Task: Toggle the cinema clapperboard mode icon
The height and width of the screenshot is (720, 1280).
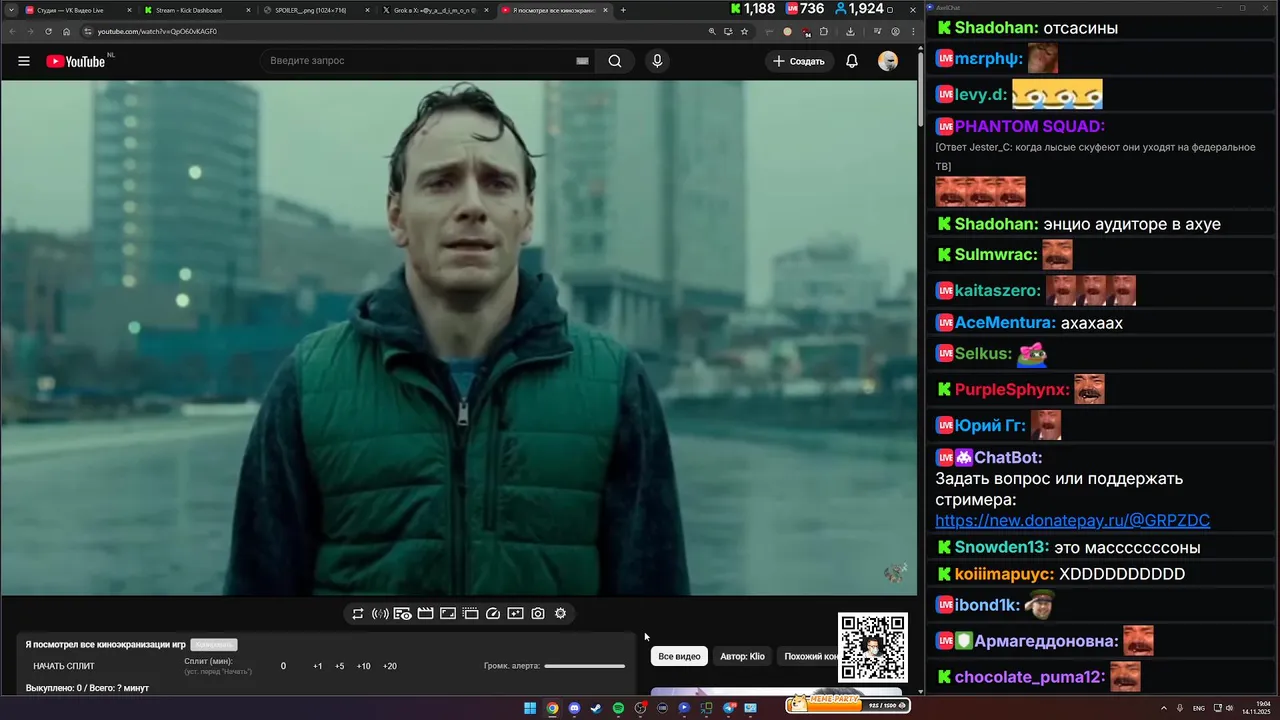Action: tap(425, 614)
